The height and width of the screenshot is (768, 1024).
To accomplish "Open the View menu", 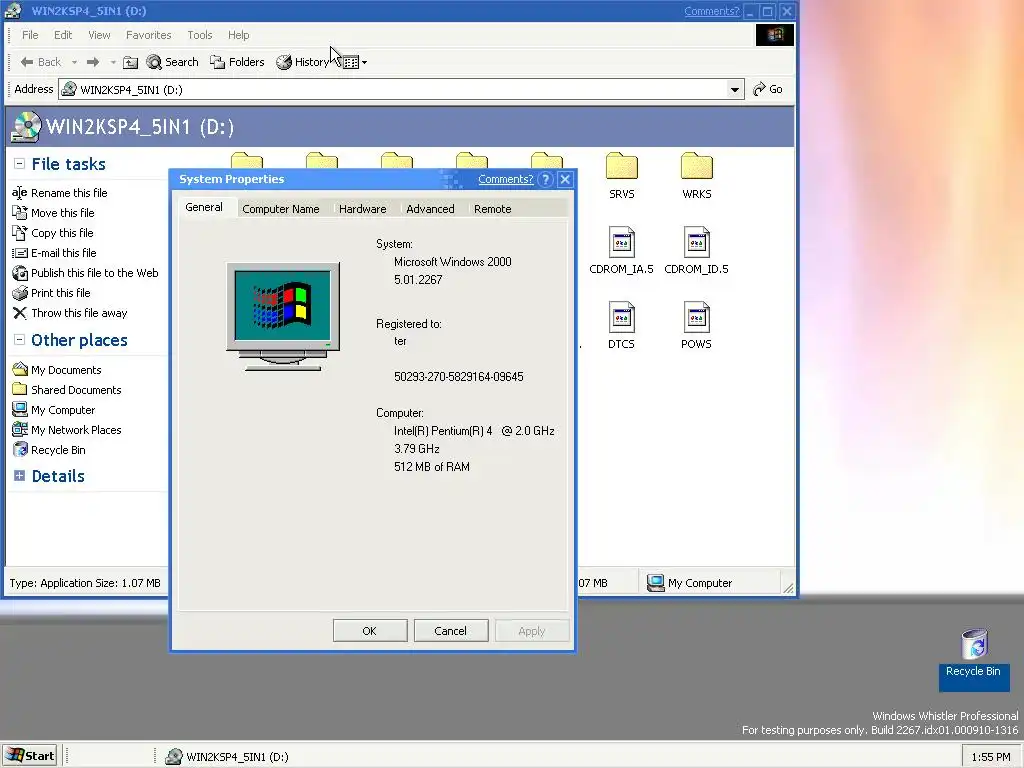I will point(99,35).
